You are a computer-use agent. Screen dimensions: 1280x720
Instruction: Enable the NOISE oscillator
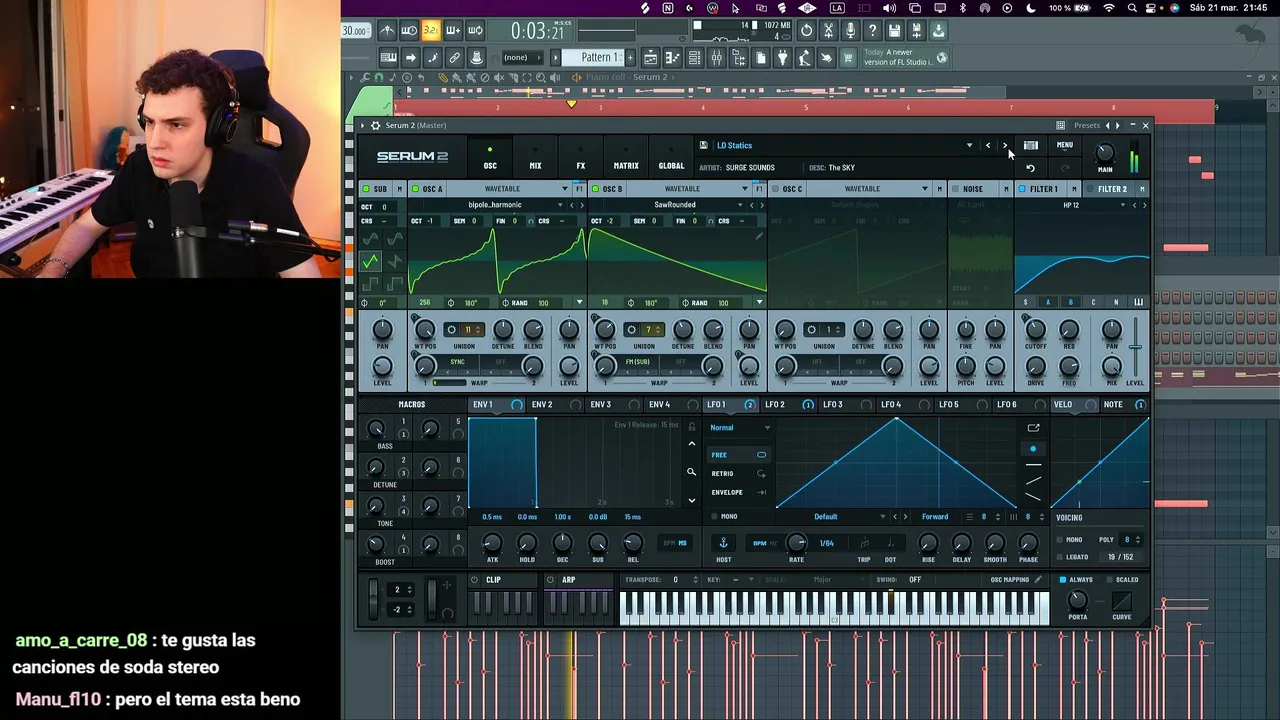(954, 189)
